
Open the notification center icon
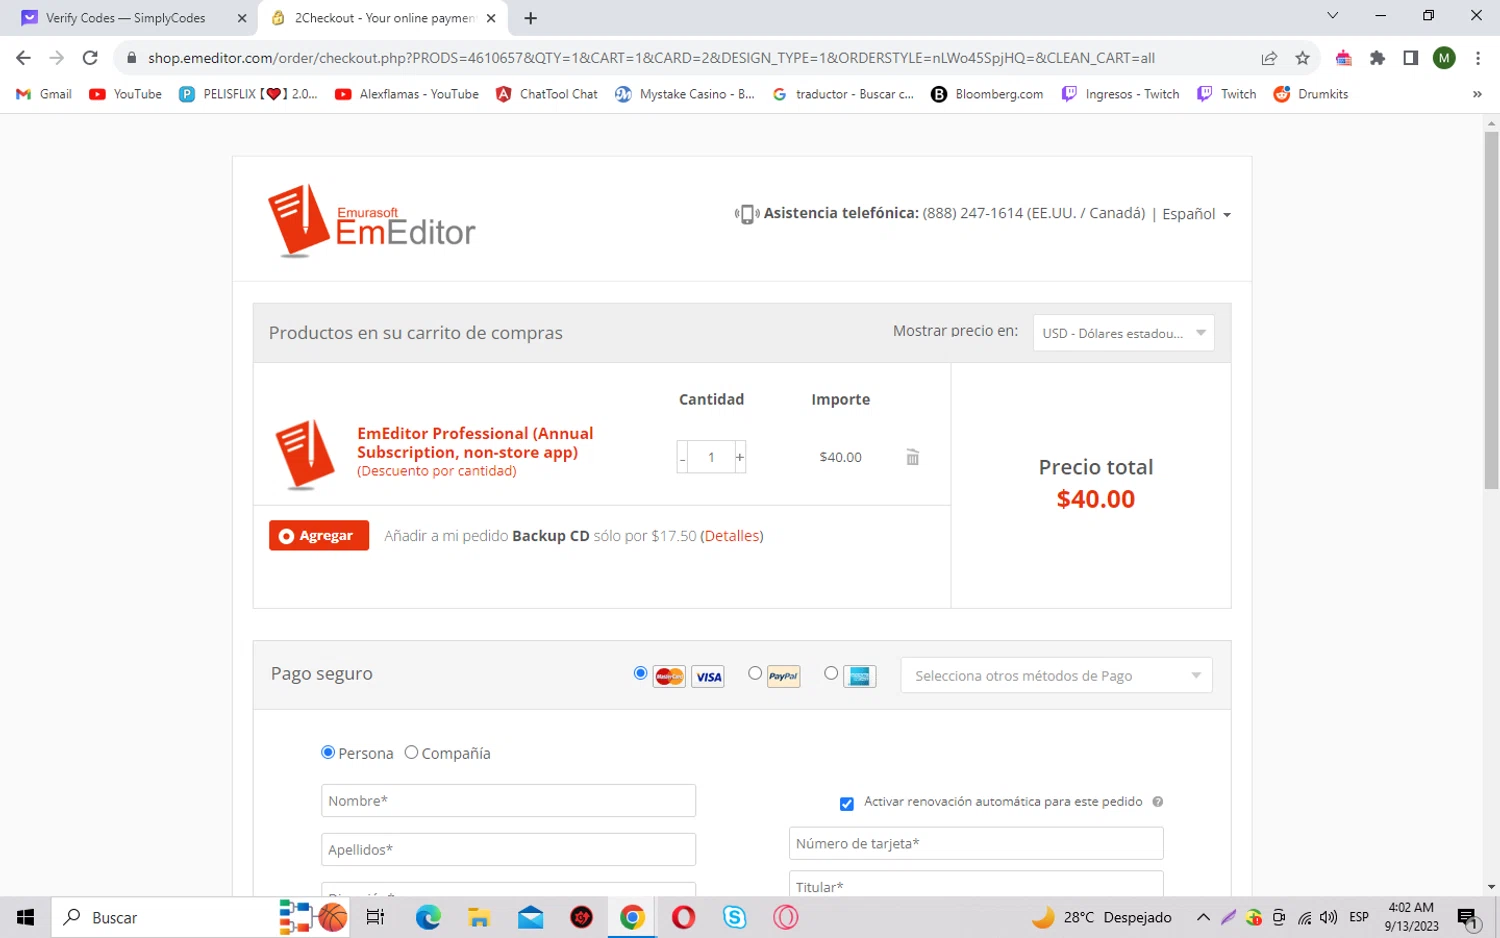tap(1468, 918)
